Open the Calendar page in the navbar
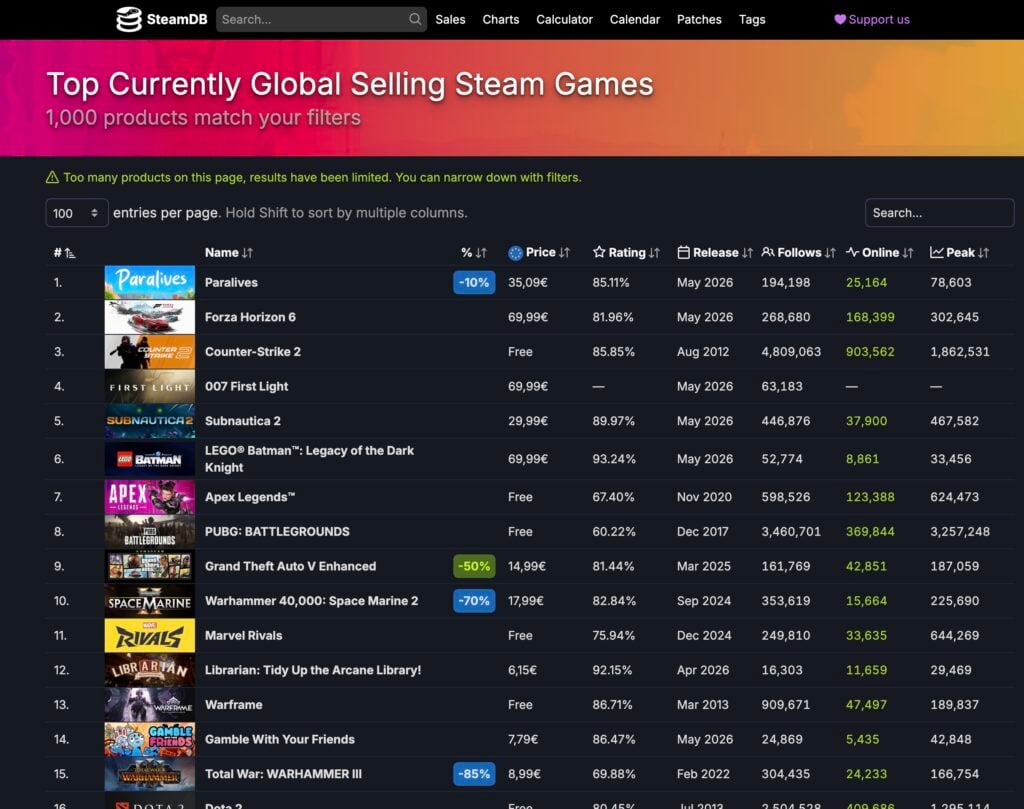 click(635, 20)
